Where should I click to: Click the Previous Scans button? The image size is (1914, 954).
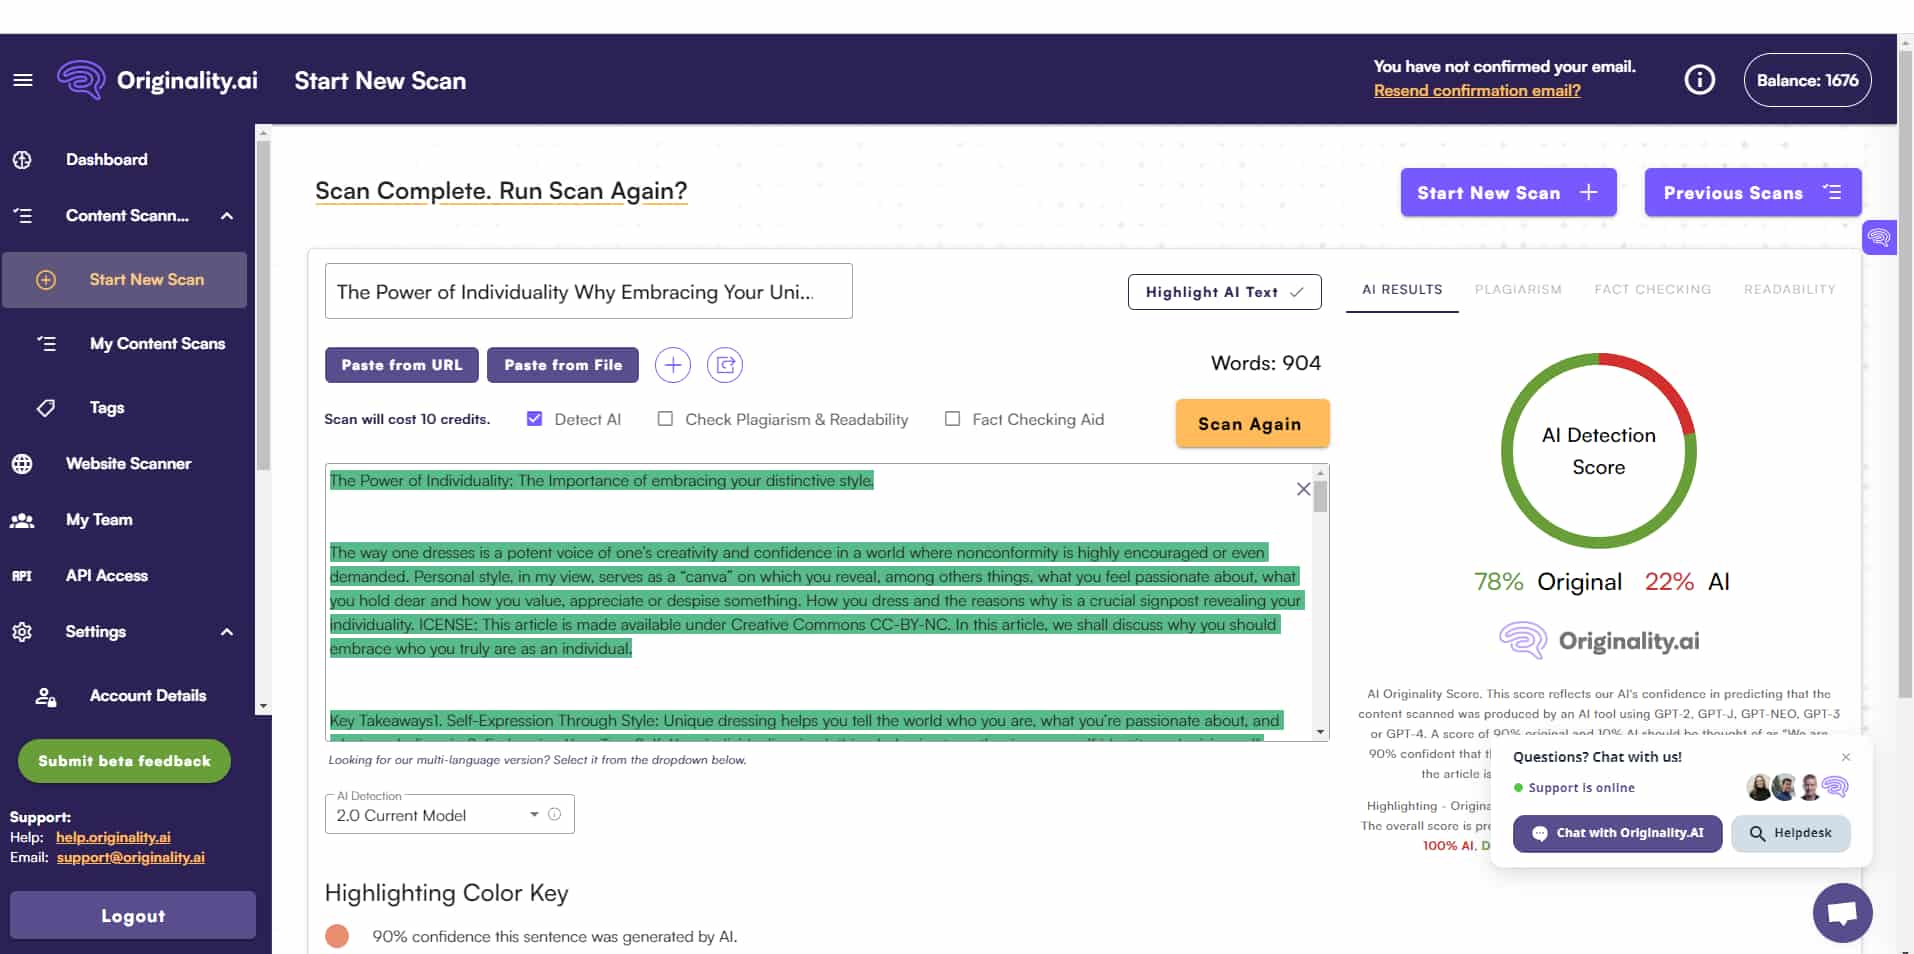pyautogui.click(x=1752, y=193)
